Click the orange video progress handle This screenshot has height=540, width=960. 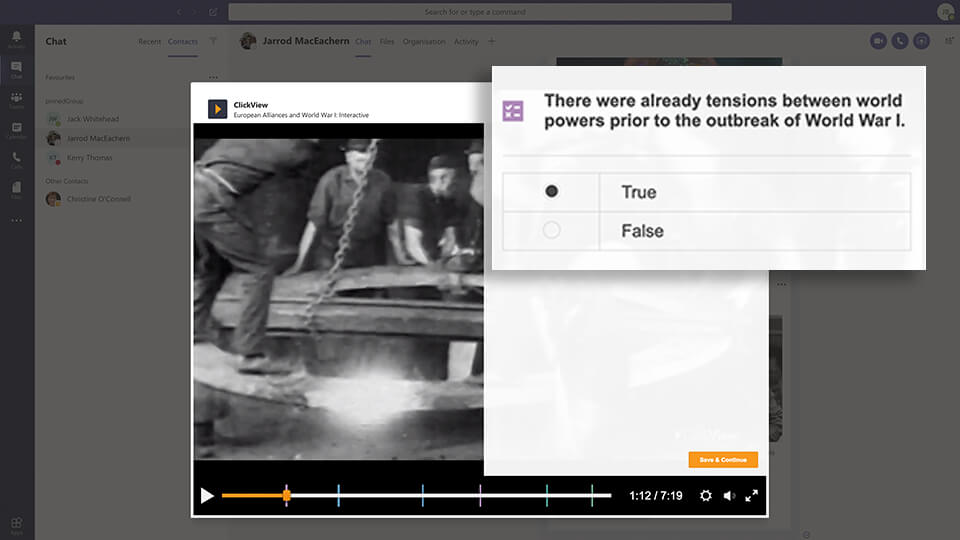(x=287, y=495)
